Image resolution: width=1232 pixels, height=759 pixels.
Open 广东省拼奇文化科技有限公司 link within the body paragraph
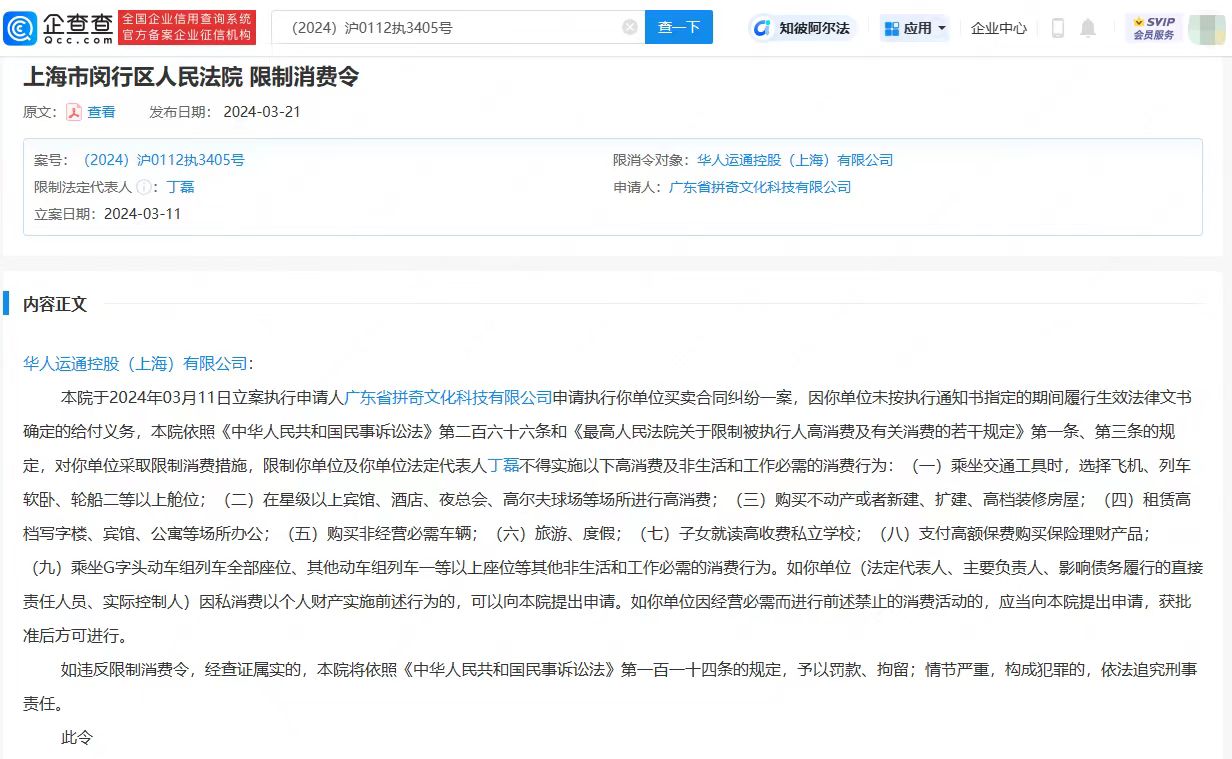click(449, 397)
